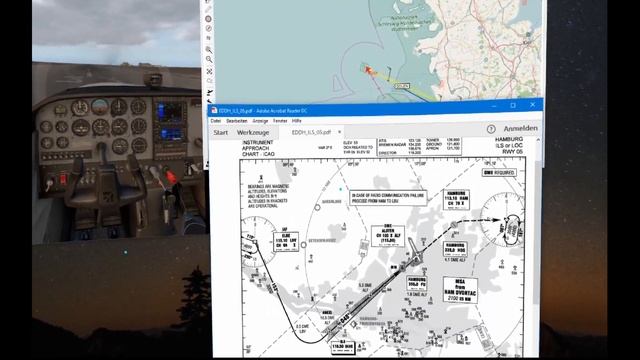Click the scroll-up arrow of PDF scrollbar
Viewport: 640px width, 360px height.
[538, 140]
